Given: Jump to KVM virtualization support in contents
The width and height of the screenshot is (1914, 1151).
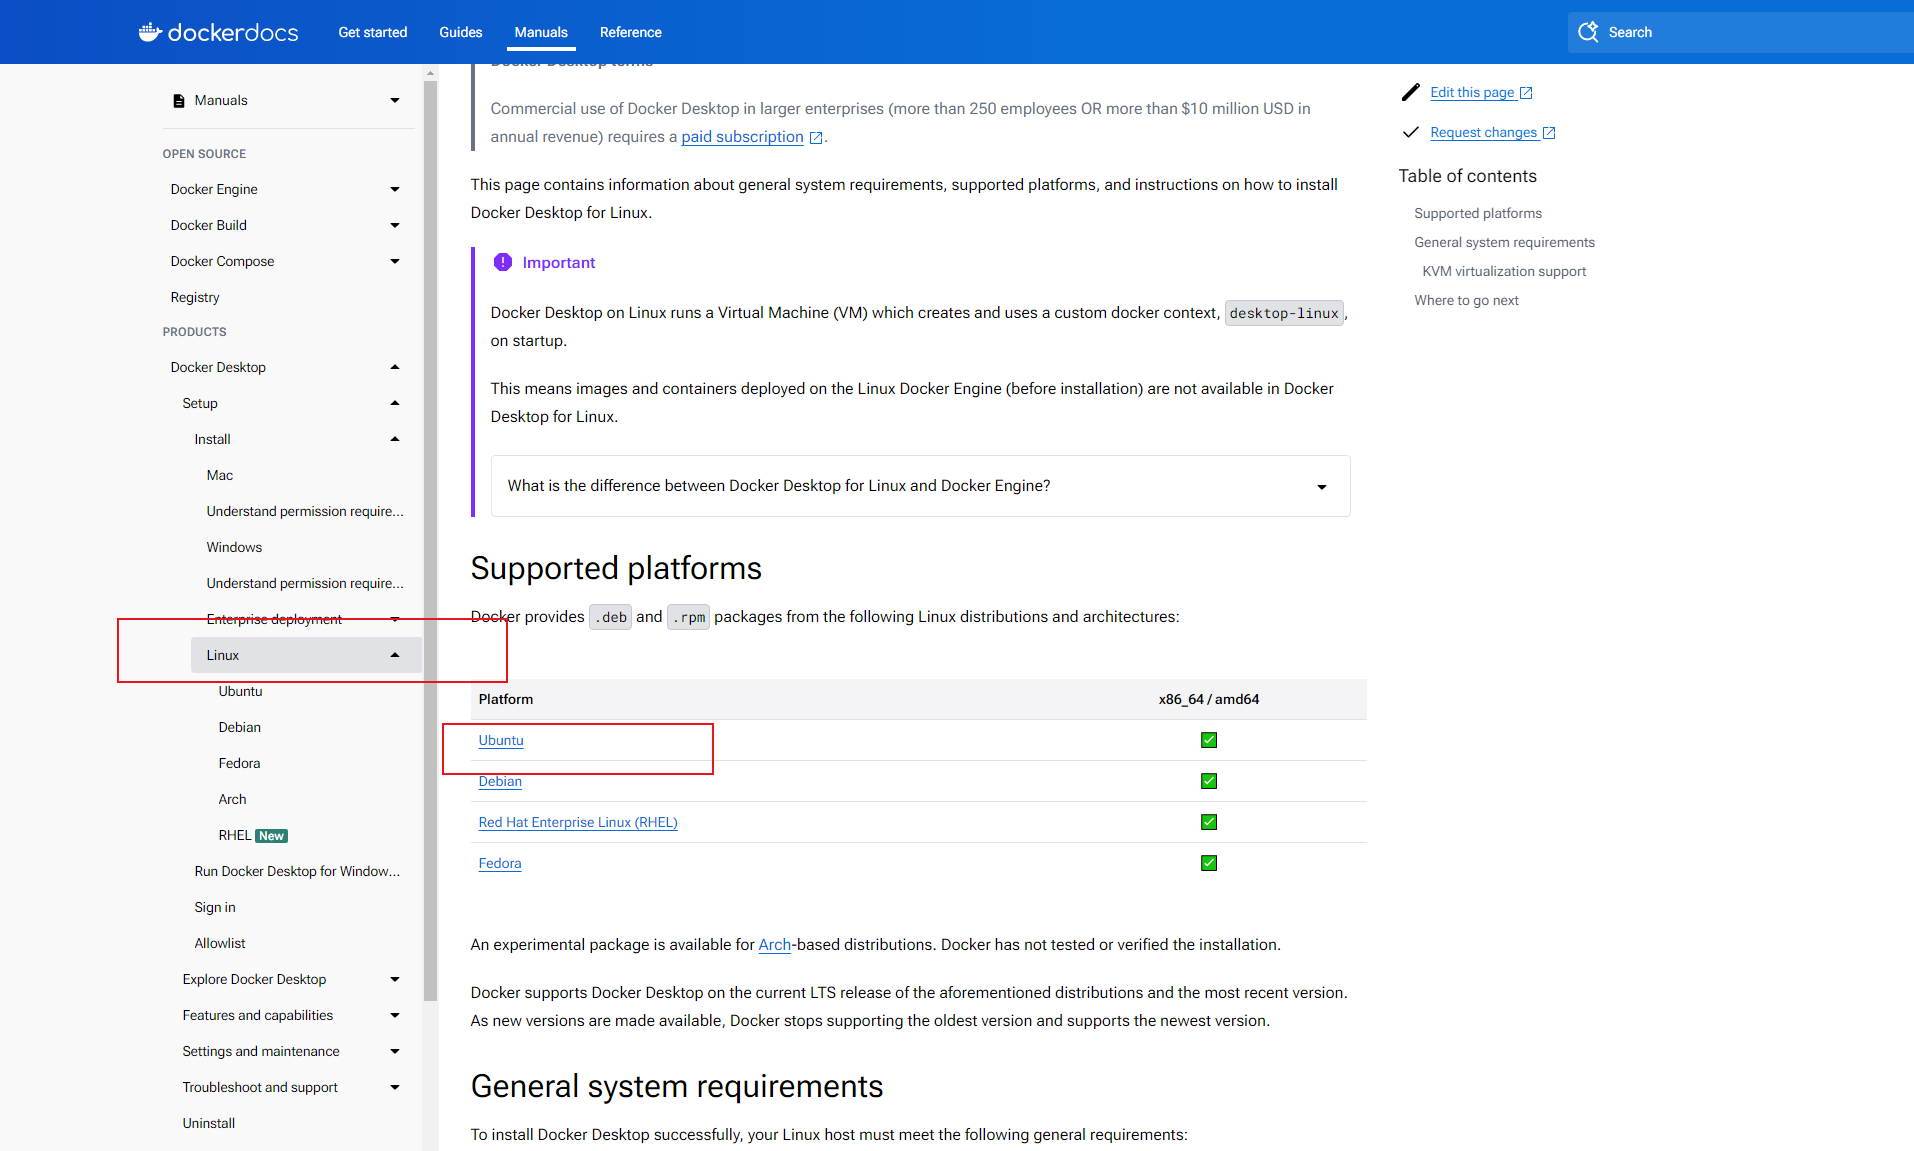Looking at the screenshot, I should (1504, 271).
